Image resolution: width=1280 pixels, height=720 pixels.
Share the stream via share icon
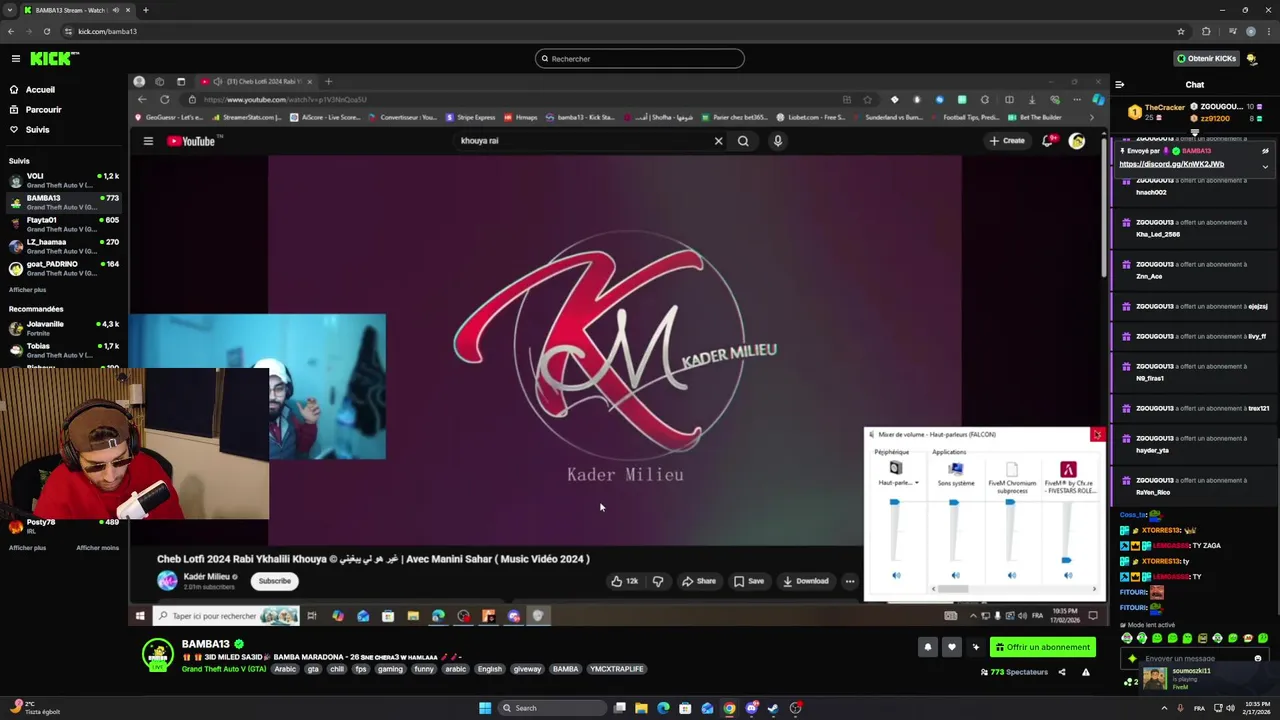click(x=1062, y=672)
